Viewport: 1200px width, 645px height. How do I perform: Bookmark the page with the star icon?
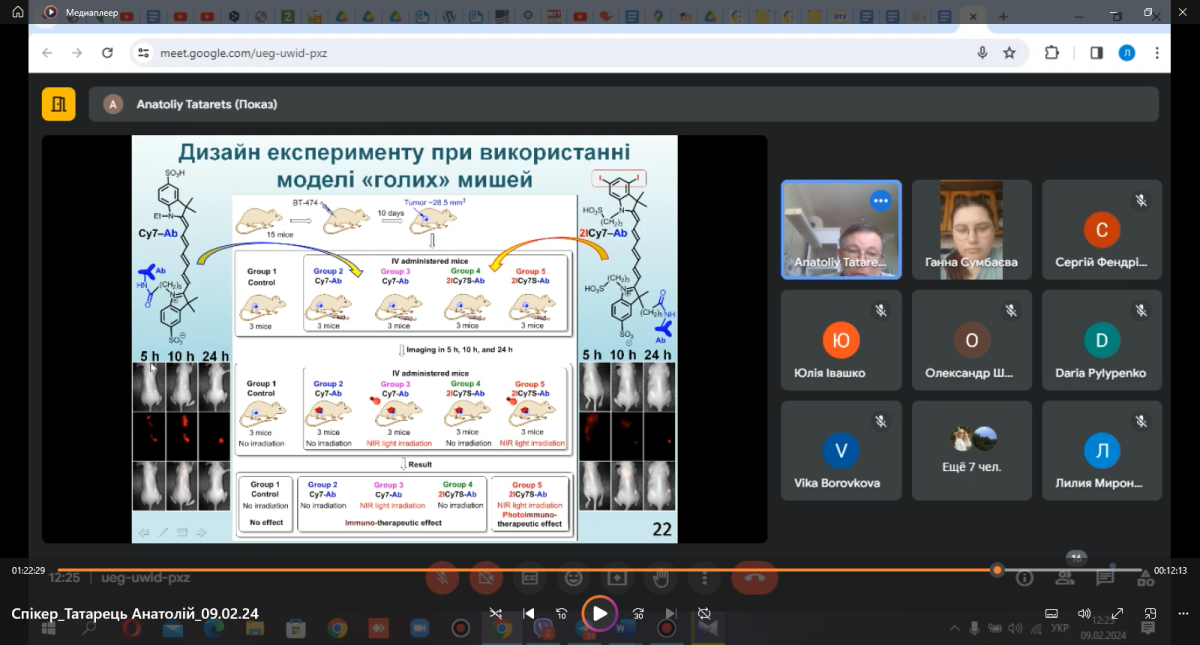pyautogui.click(x=1009, y=53)
